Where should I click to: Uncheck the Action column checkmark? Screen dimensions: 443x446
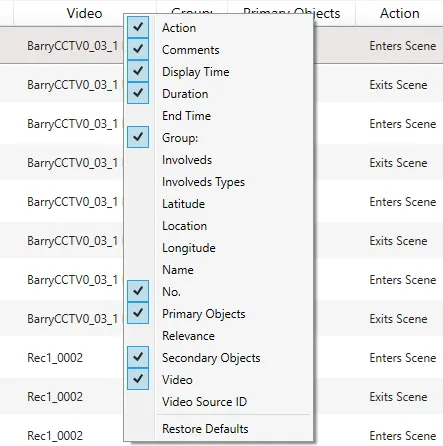pyautogui.click(x=138, y=27)
